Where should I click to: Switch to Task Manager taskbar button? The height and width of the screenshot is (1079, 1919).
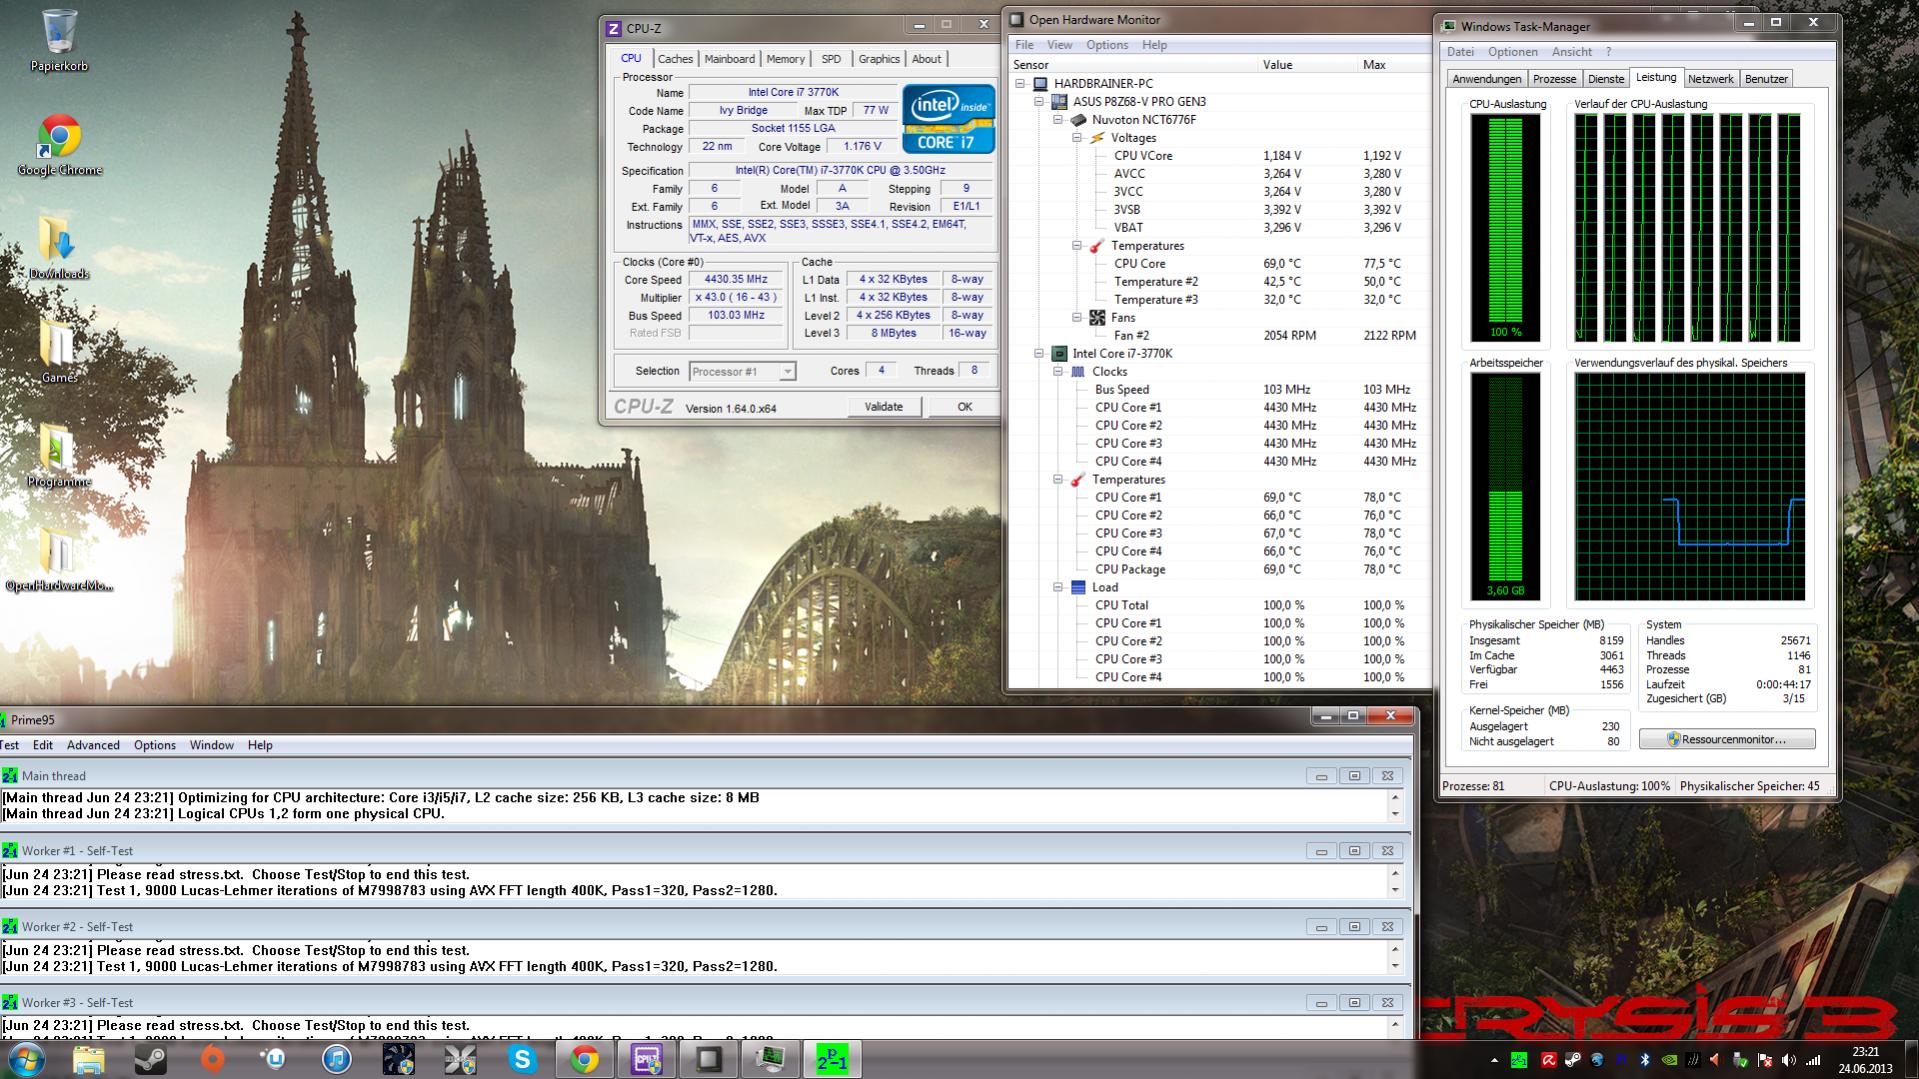[x=770, y=1059]
